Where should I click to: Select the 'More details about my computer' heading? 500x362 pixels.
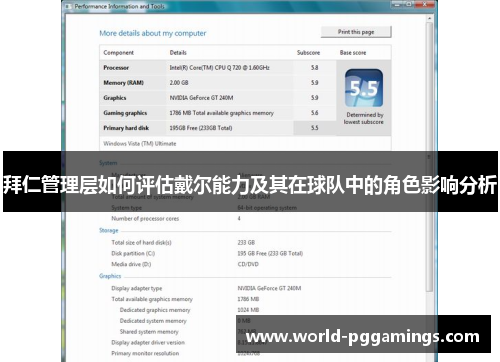pos(153,33)
